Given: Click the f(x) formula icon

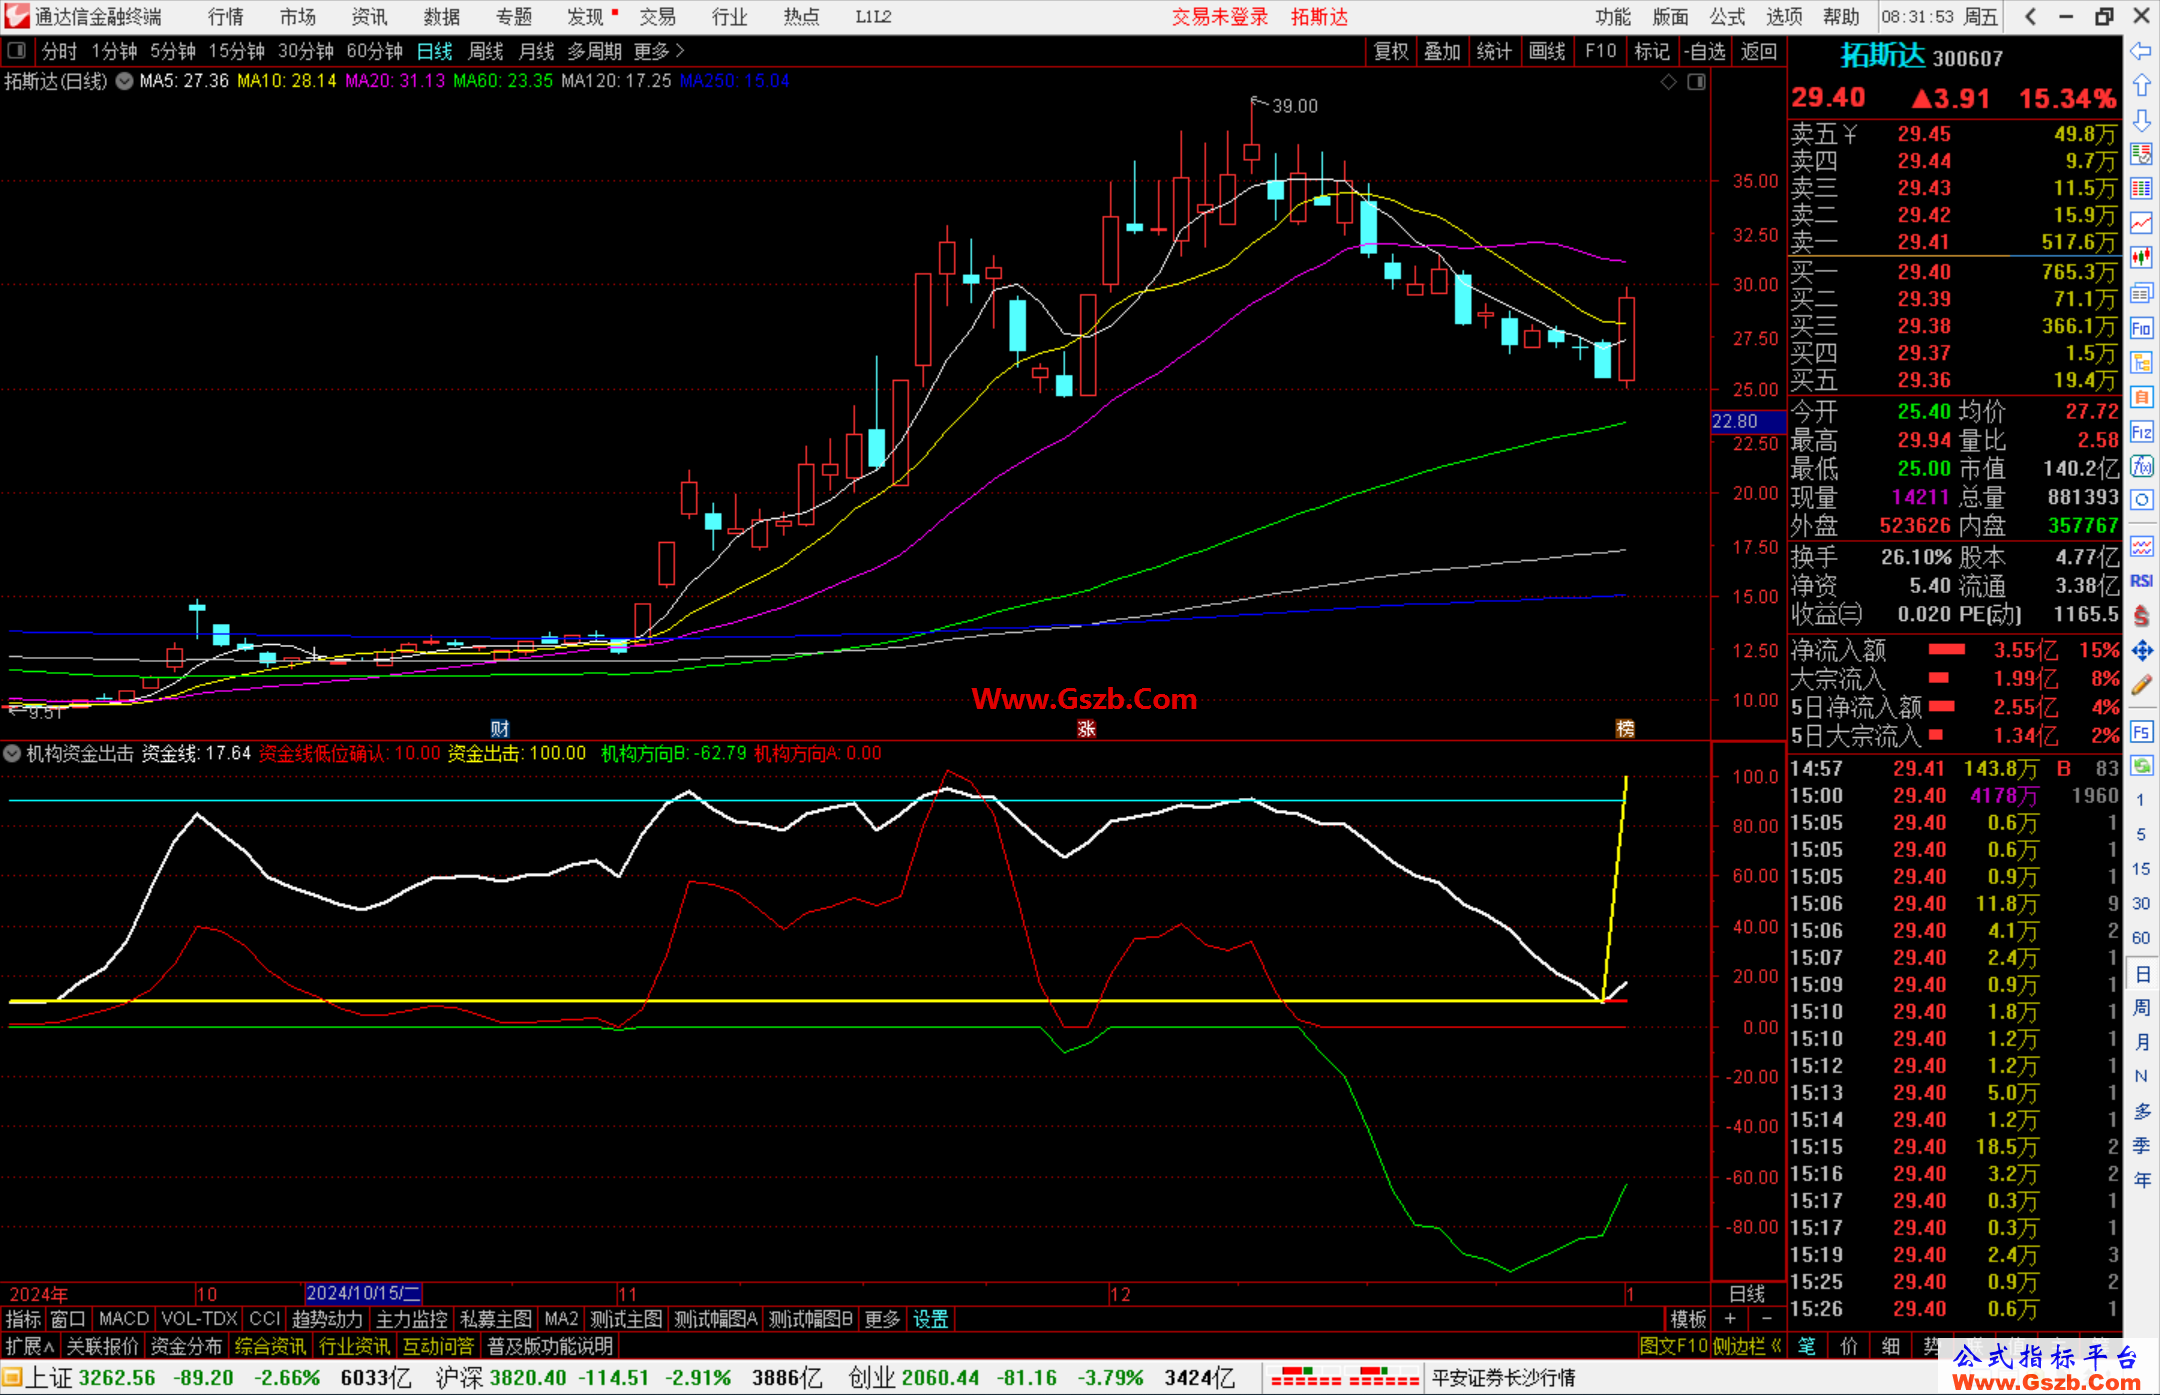Looking at the screenshot, I should pyautogui.click(x=2141, y=466).
